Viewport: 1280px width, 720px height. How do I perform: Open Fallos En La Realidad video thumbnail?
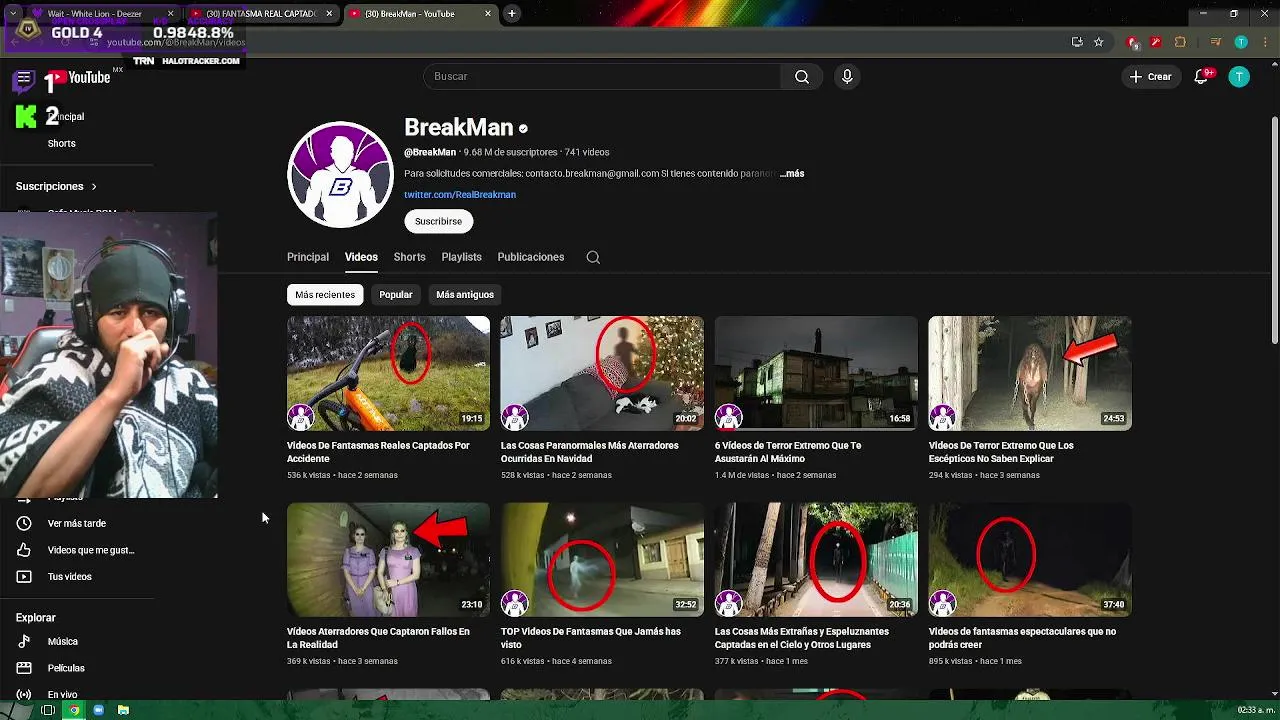[x=388, y=560]
